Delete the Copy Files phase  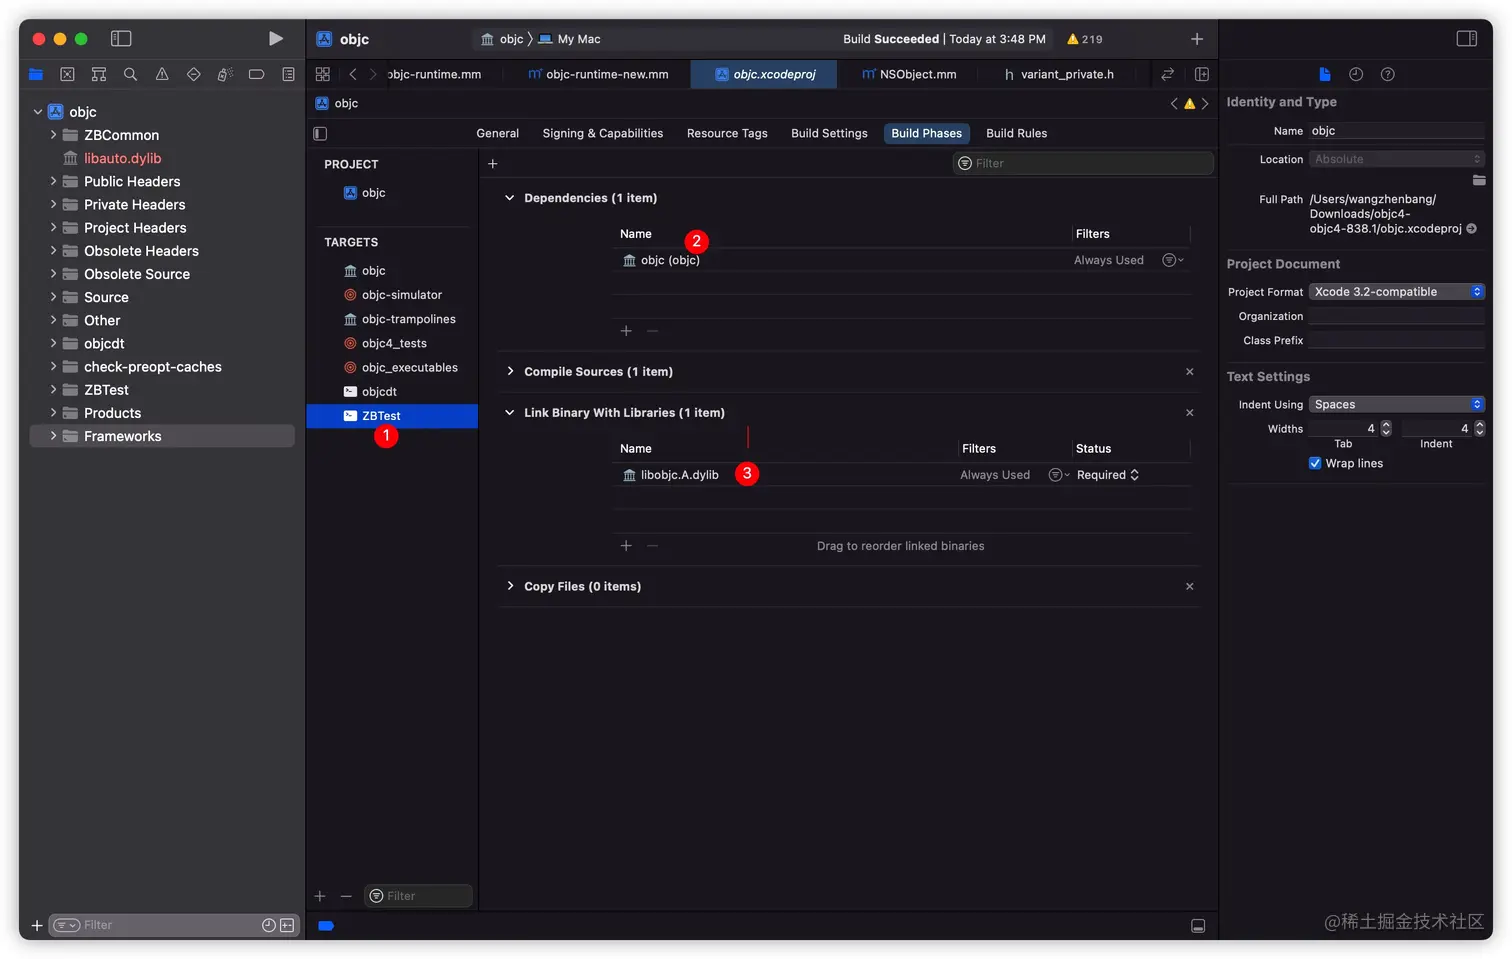click(x=1189, y=586)
